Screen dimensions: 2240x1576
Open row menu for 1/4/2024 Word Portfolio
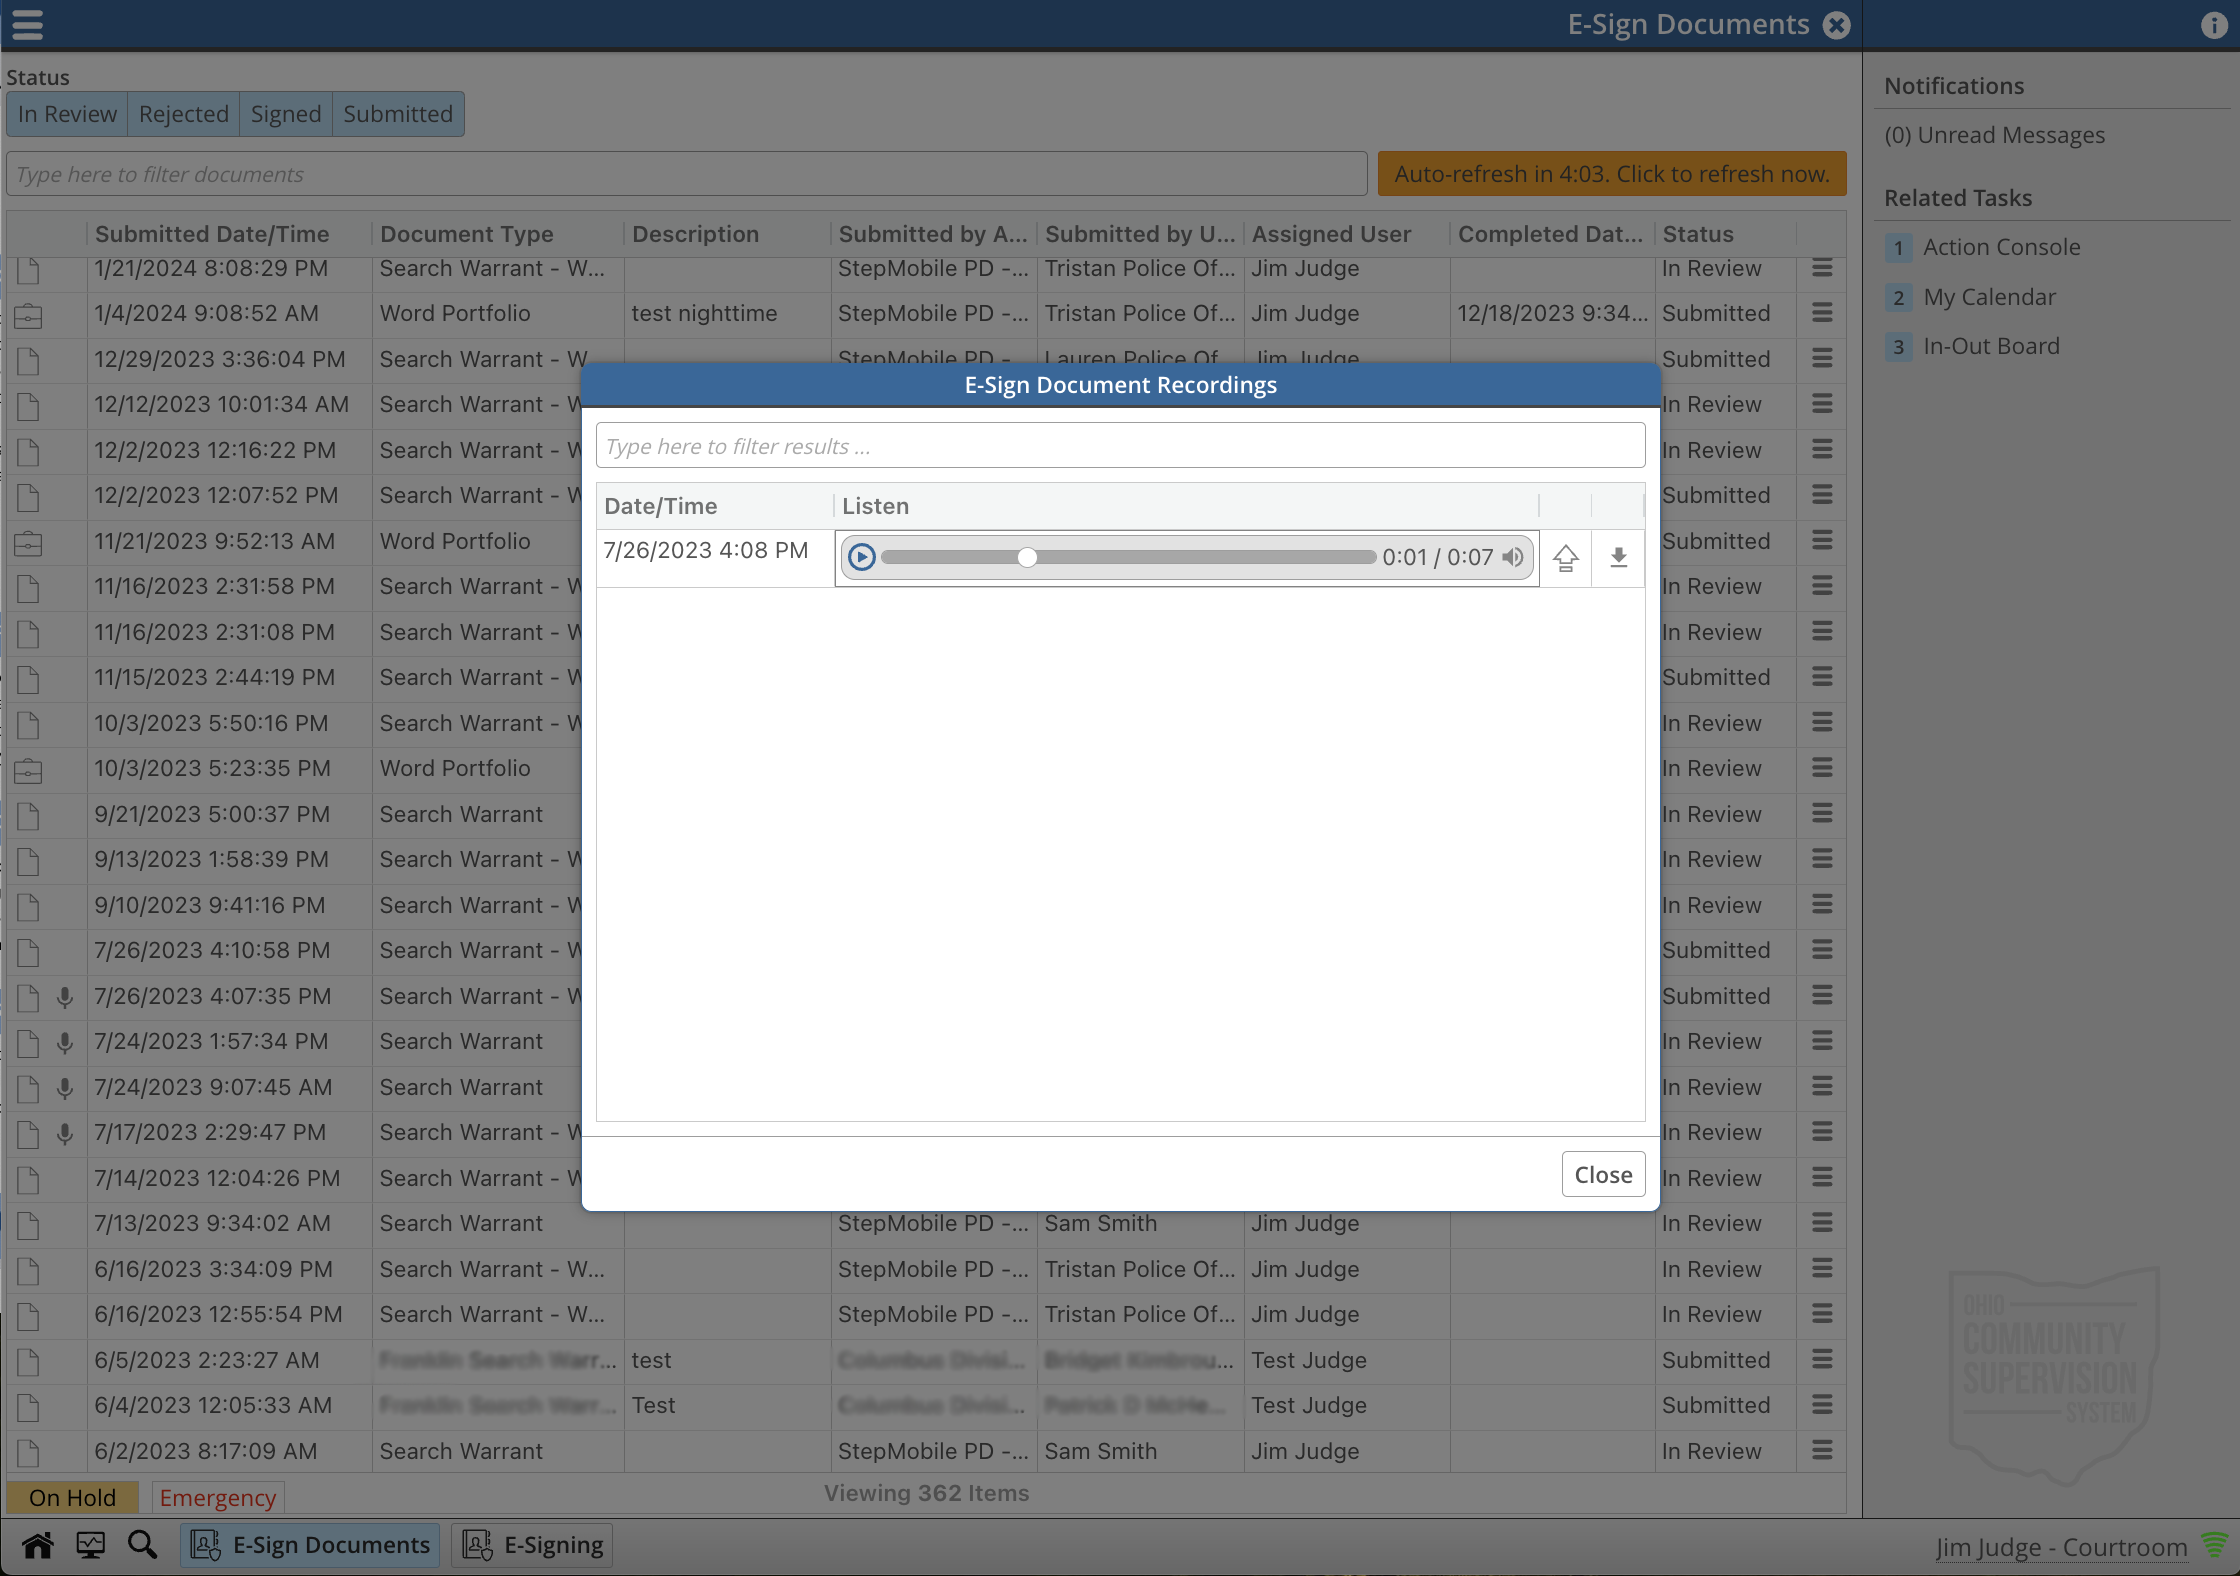click(1822, 313)
